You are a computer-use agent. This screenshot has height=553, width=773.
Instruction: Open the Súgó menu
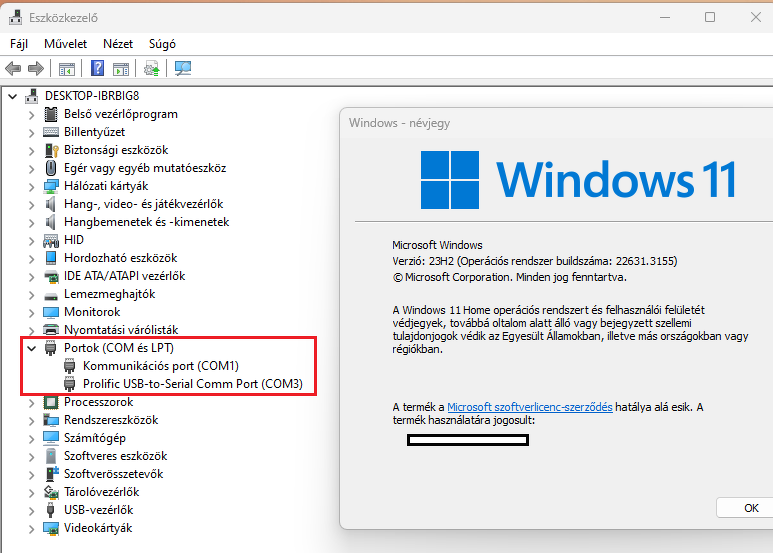pyautogui.click(x=162, y=44)
